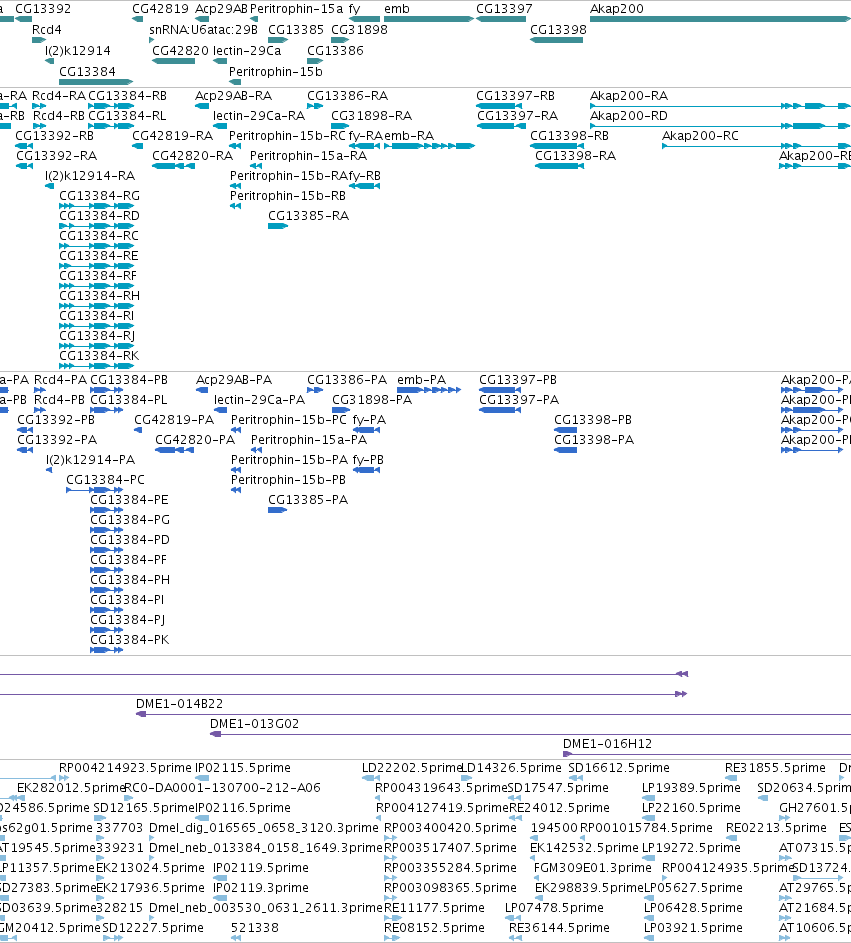Click the Acp29AB-RA transcript label
The height and width of the screenshot is (943, 851).
233,96
